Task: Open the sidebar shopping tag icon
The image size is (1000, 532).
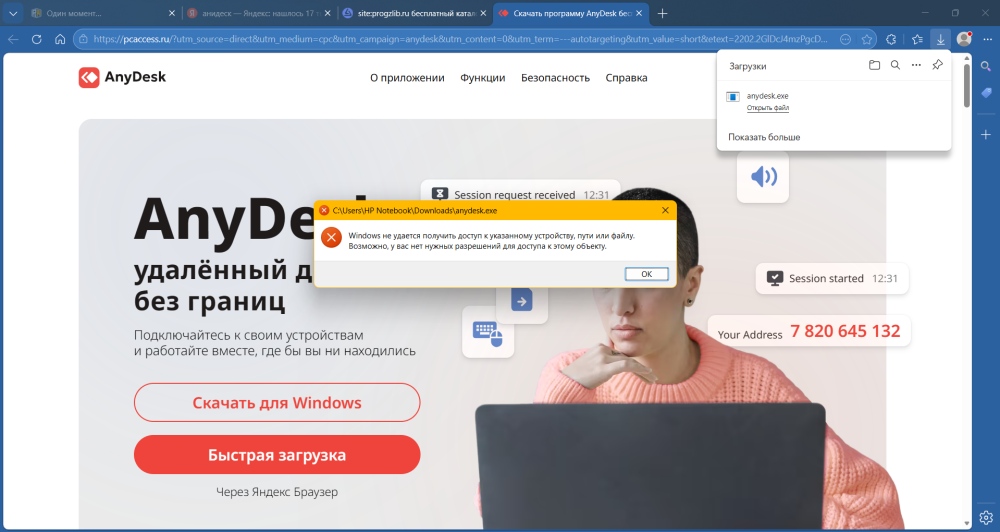Action: 986,93
